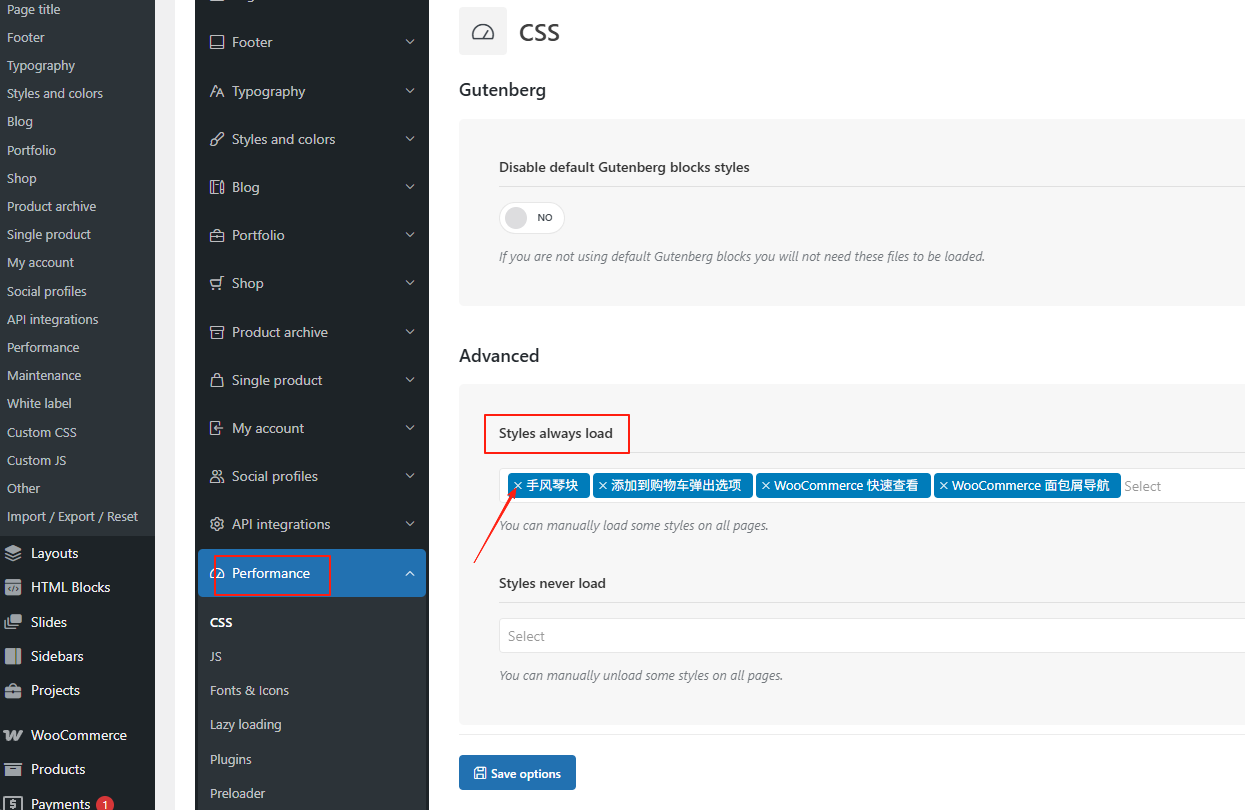Open the JS performance submenu item
The image size is (1245, 810).
tap(216, 656)
